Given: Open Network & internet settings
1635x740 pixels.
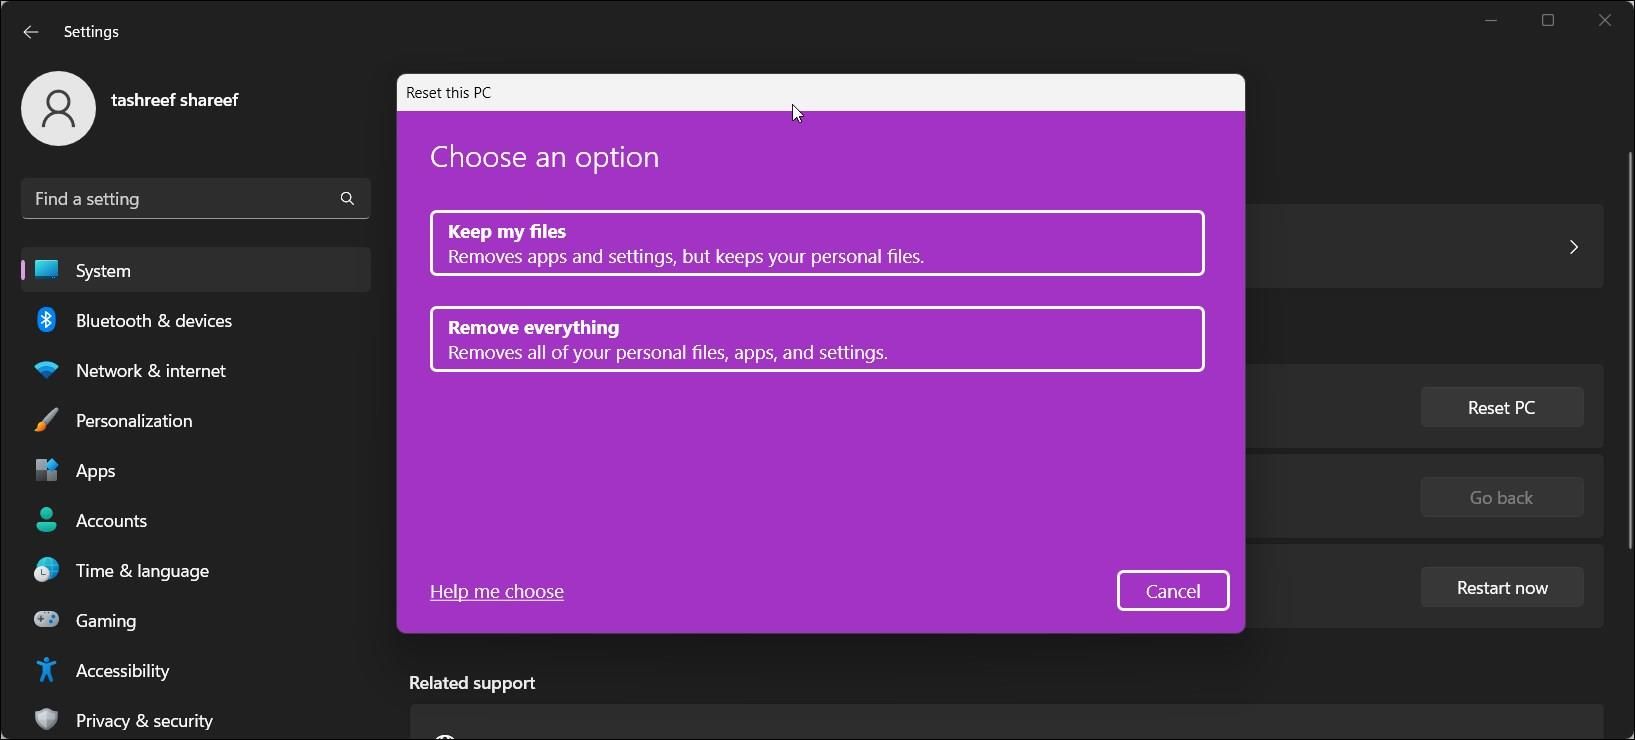Looking at the screenshot, I should tap(196, 370).
